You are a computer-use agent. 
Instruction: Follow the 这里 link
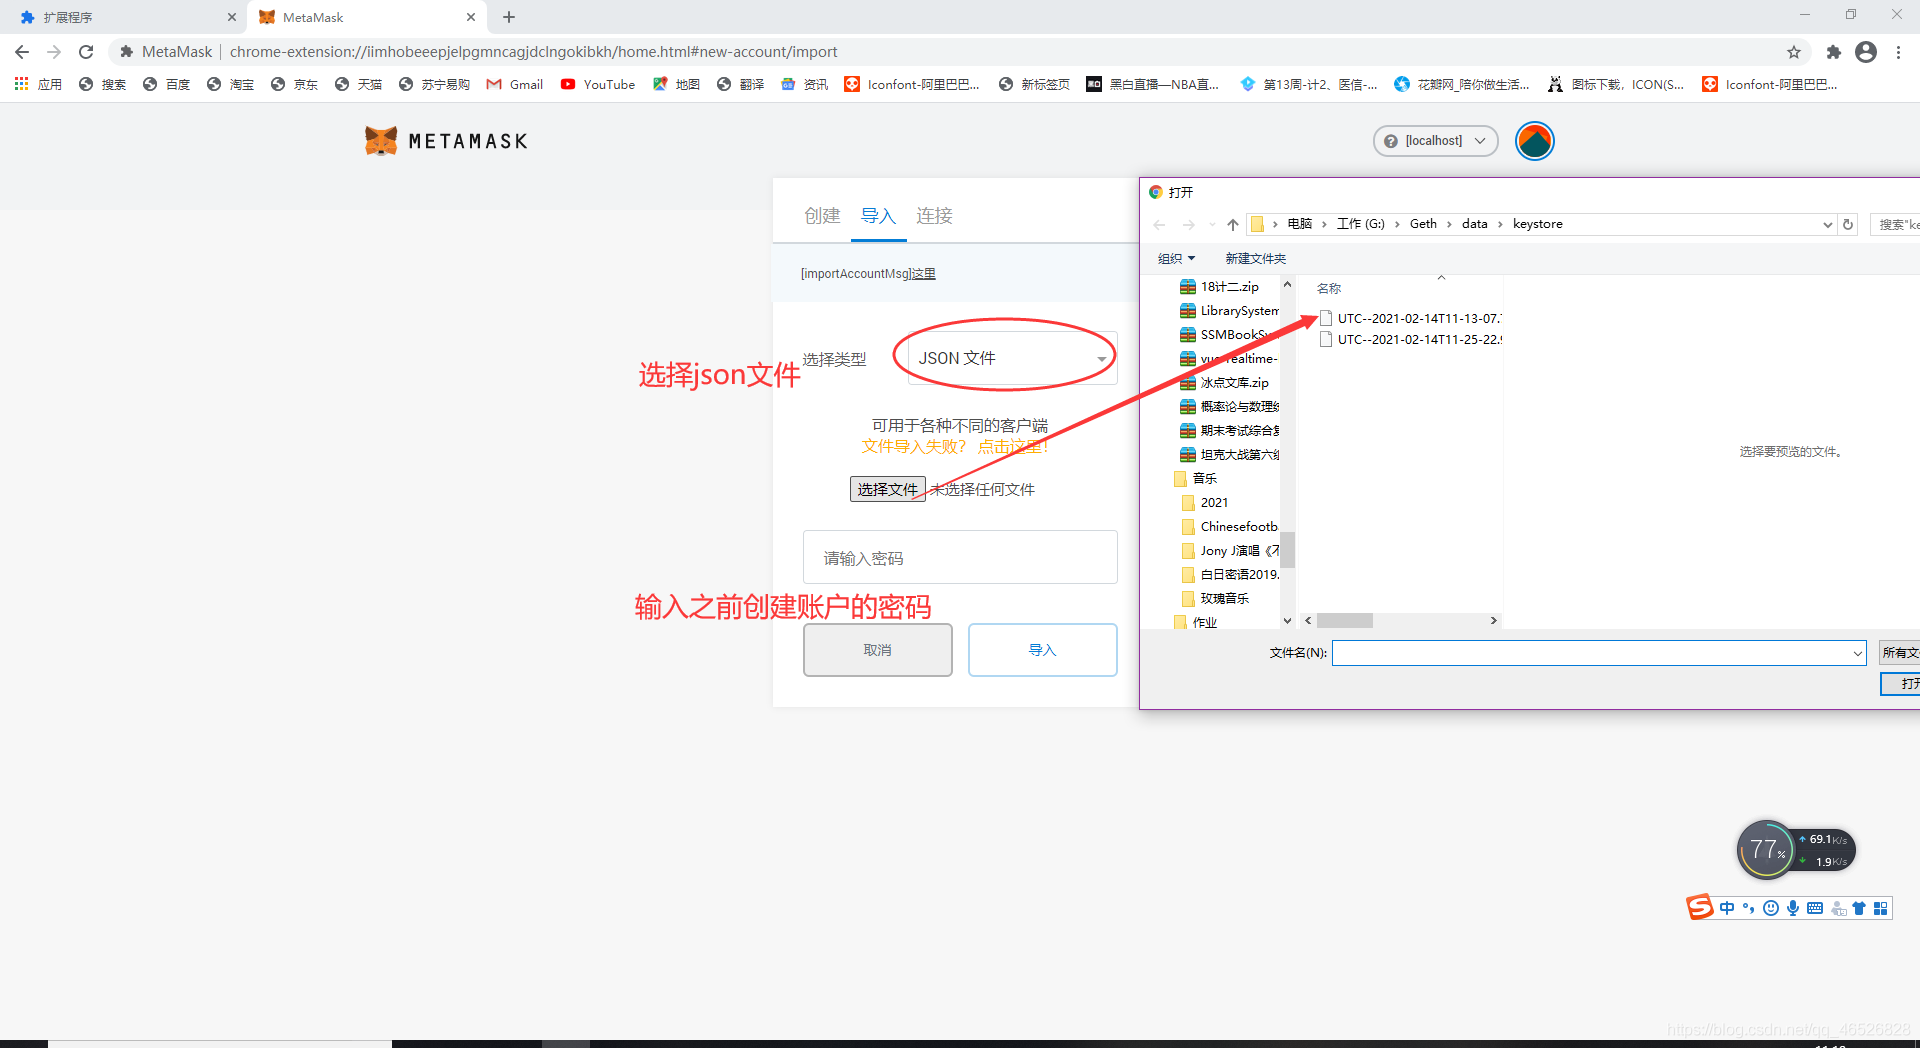(923, 274)
